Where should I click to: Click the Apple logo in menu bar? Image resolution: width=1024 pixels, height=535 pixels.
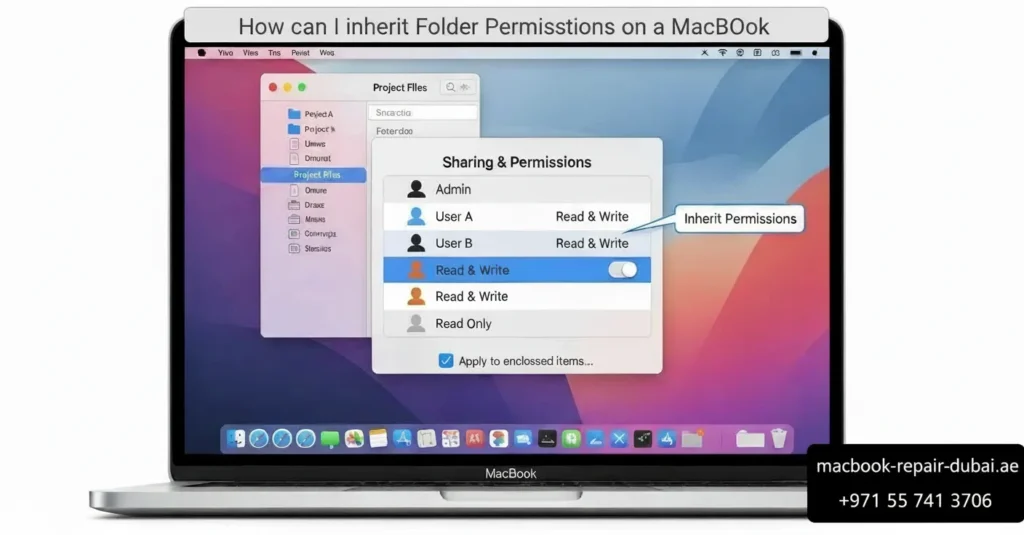click(x=201, y=52)
